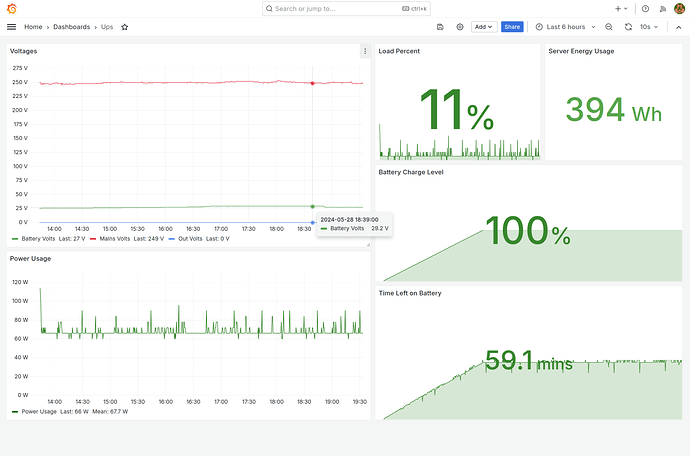The height and width of the screenshot is (456, 690).
Task: Open the hamburger navigation menu
Action: pos(12,27)
